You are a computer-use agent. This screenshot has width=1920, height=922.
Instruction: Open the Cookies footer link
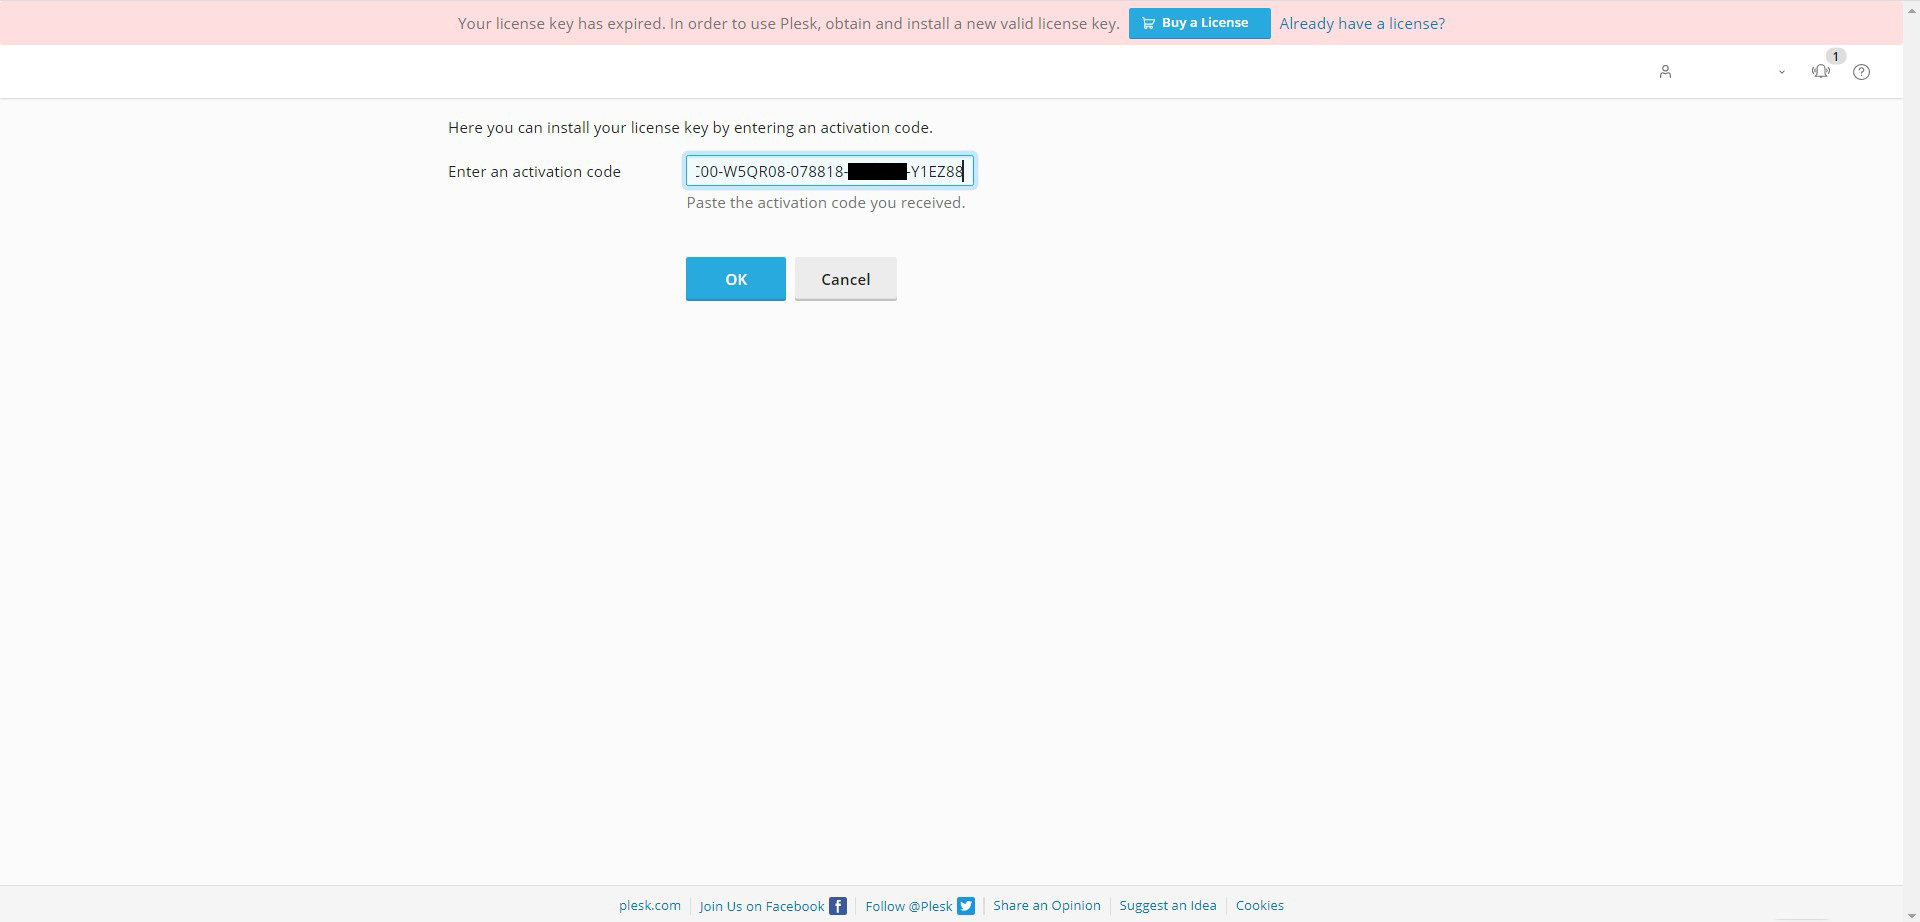[1259, 906]
